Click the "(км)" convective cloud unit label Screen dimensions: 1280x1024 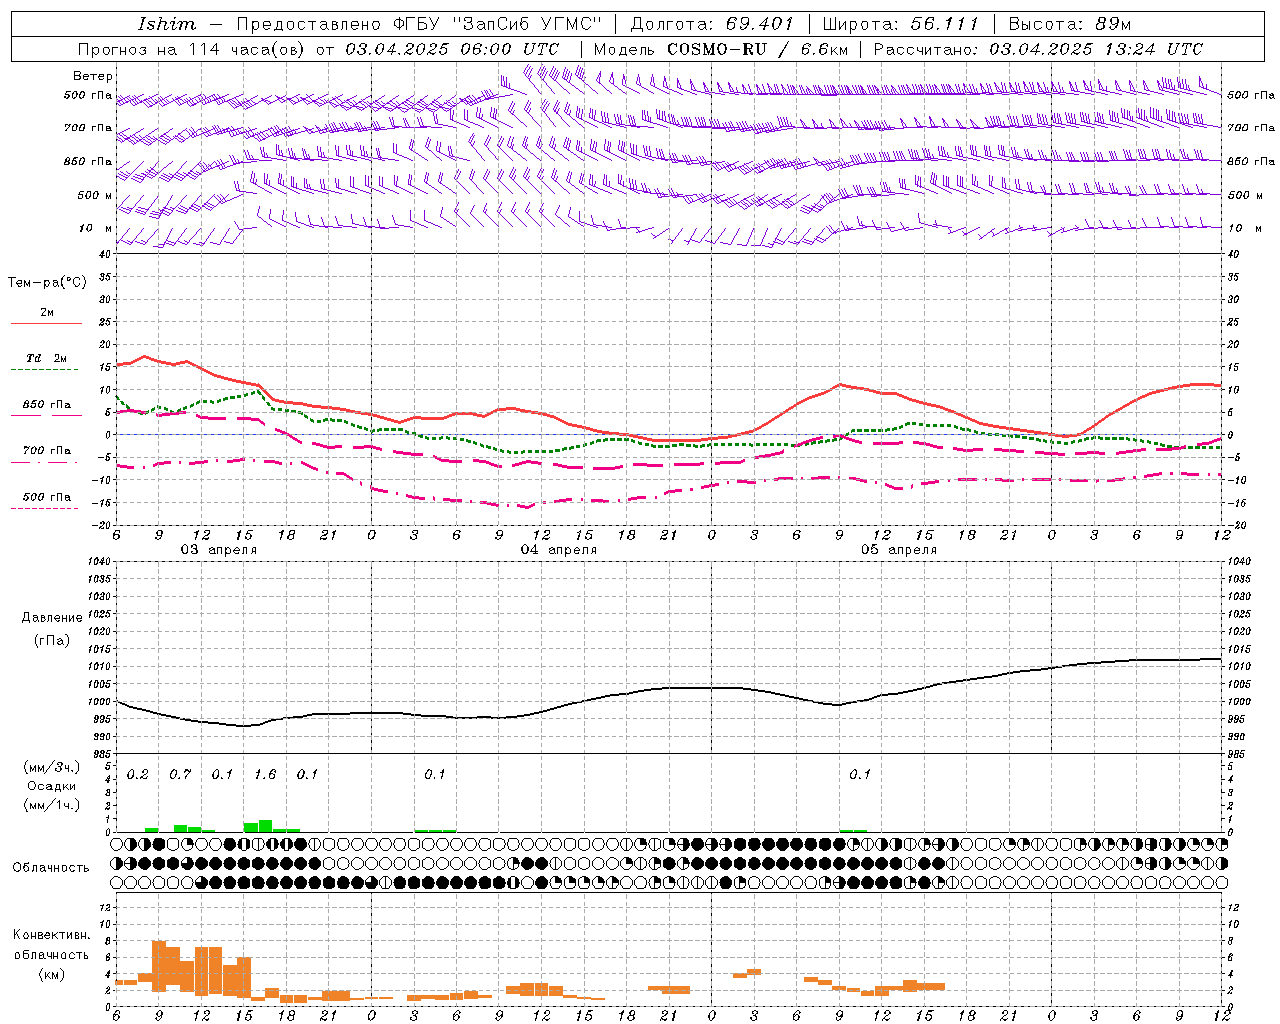click(x=52, y=974)
